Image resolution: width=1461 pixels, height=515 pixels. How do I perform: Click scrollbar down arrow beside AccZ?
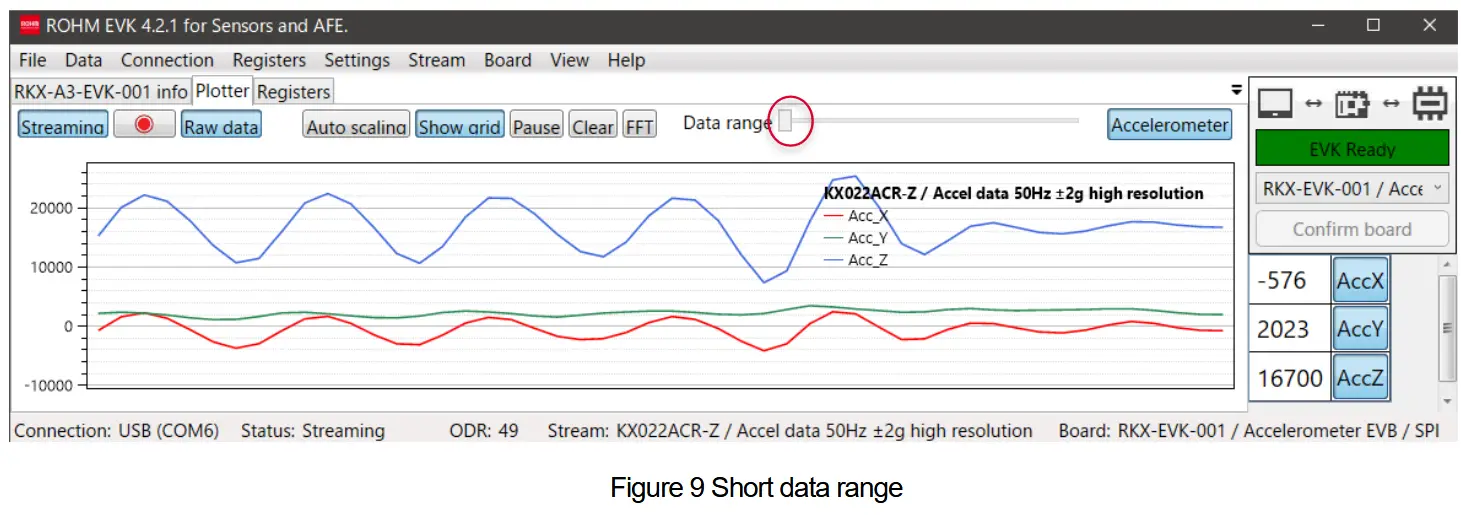tap(1446, 400)
